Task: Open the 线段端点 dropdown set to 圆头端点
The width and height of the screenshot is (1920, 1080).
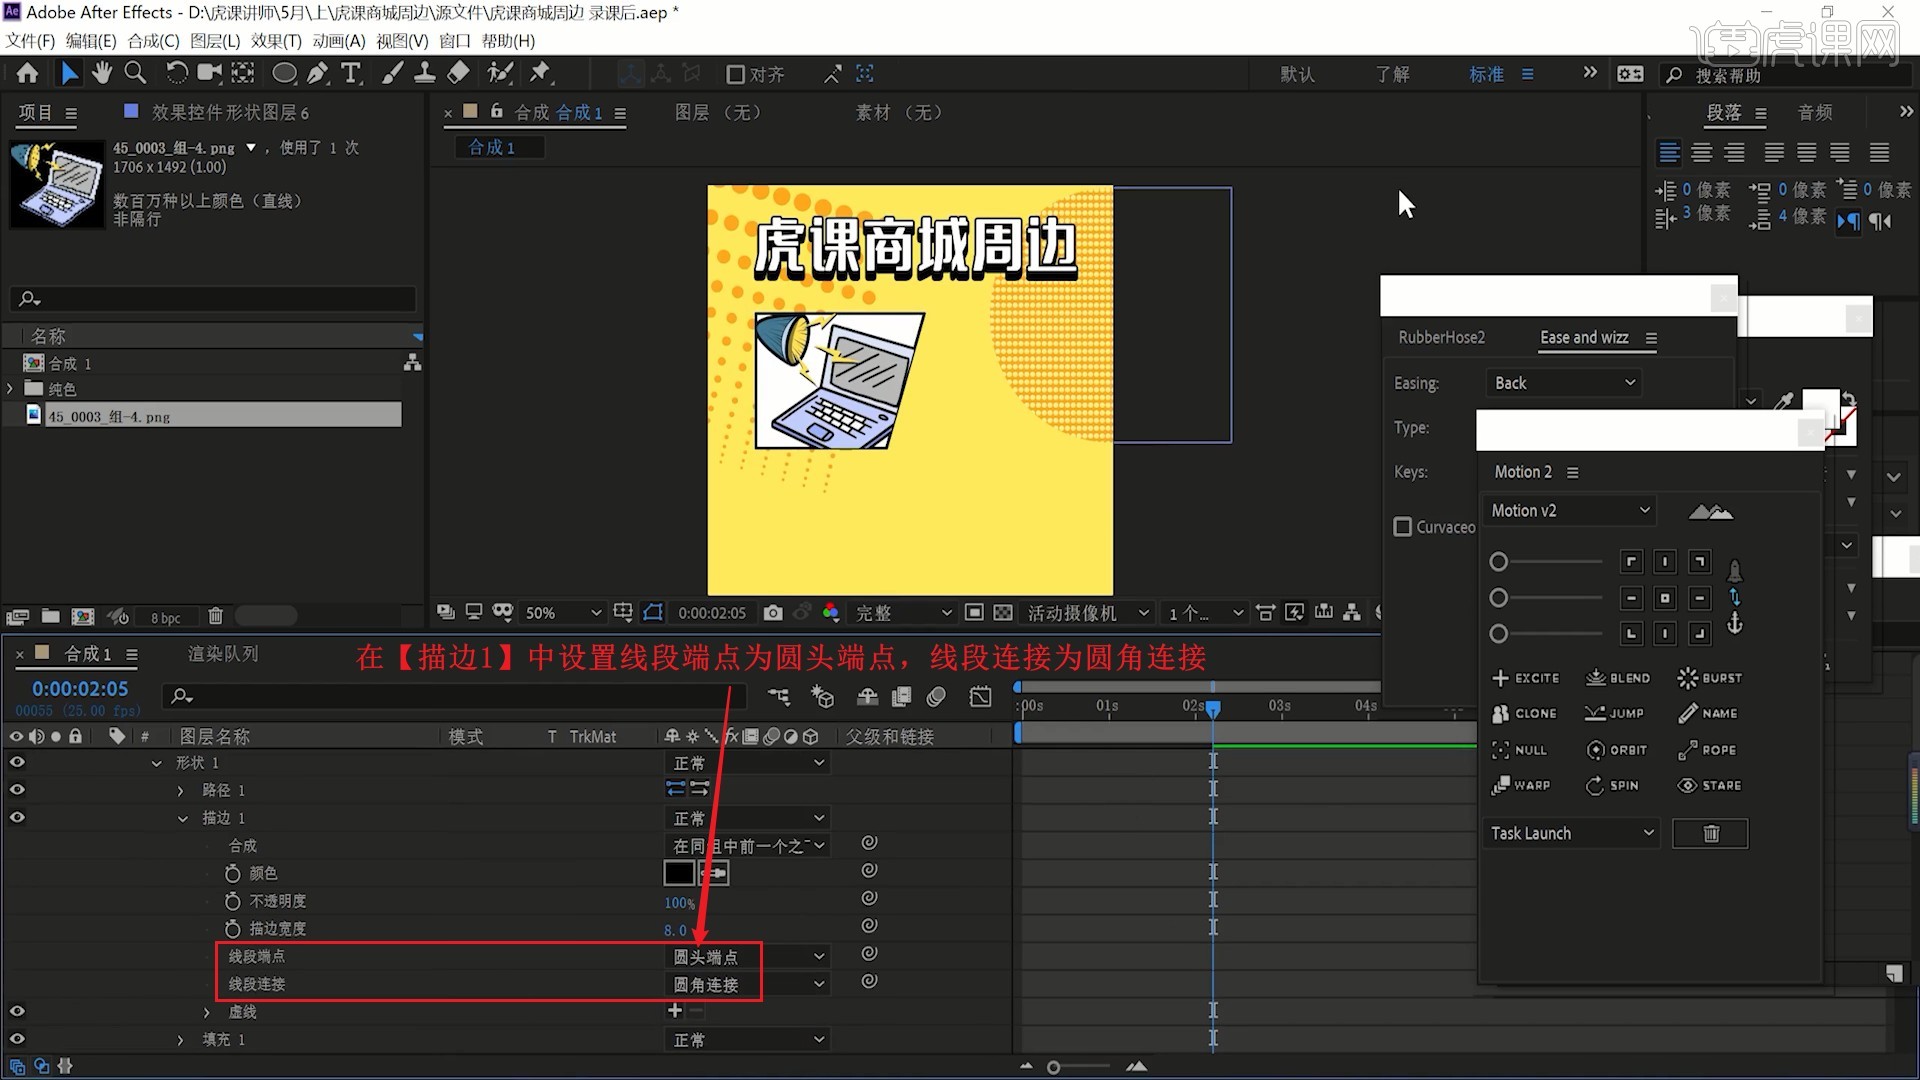Action: point(747,957)
